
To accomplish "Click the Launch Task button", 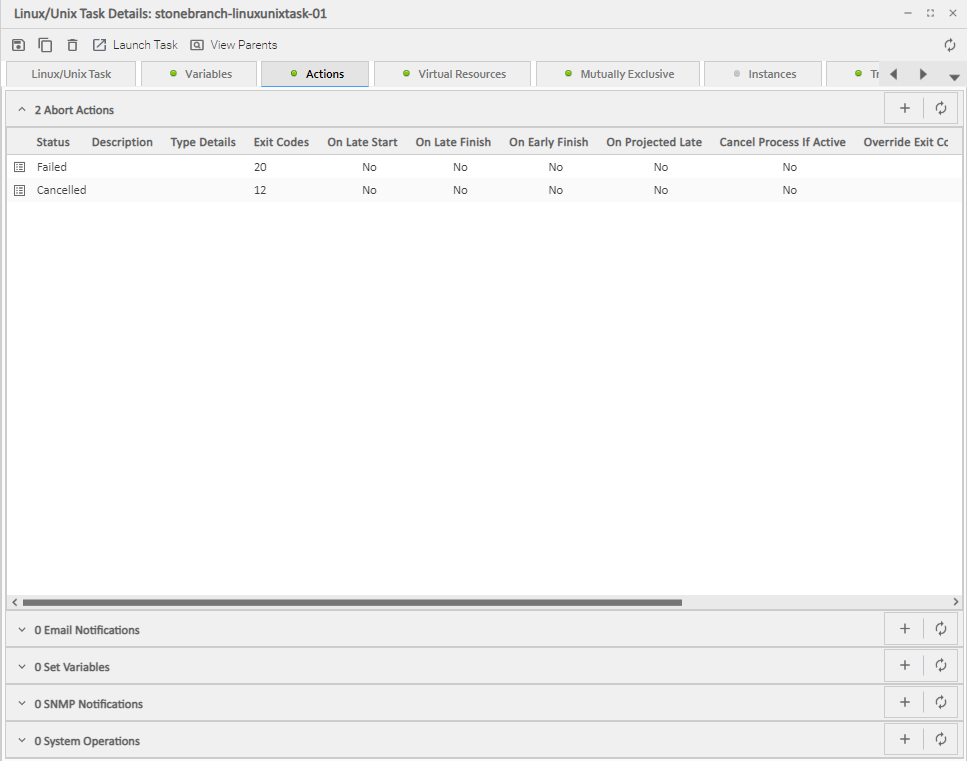I will (135, 45).
